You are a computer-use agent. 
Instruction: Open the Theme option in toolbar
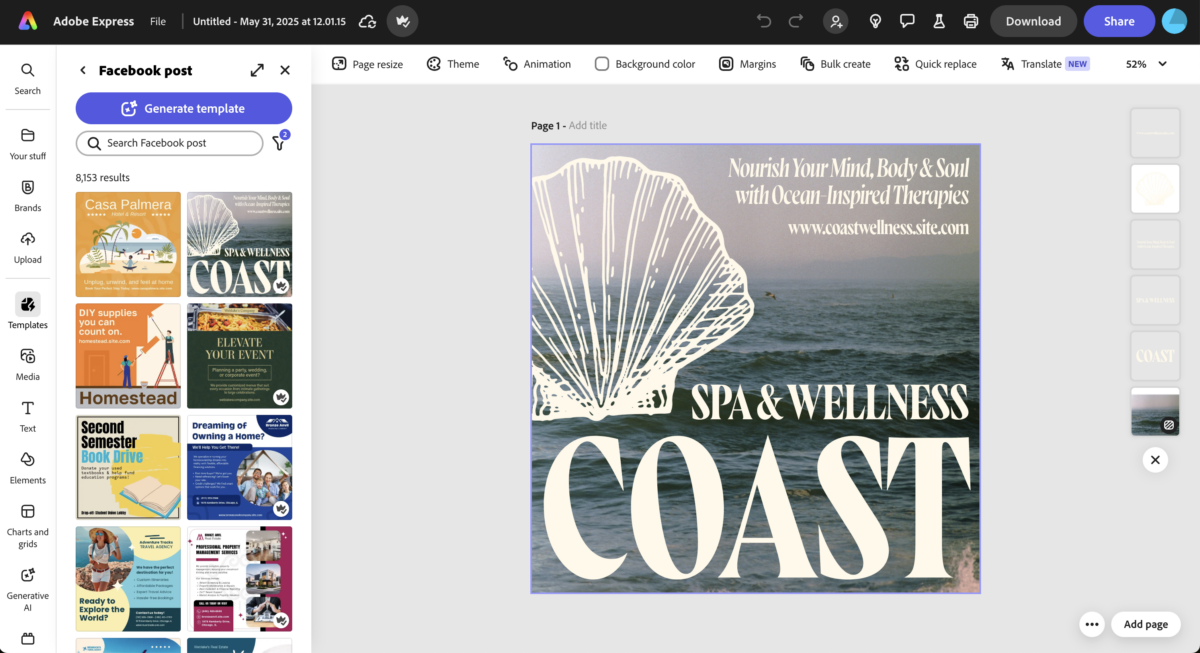point(452,64)
